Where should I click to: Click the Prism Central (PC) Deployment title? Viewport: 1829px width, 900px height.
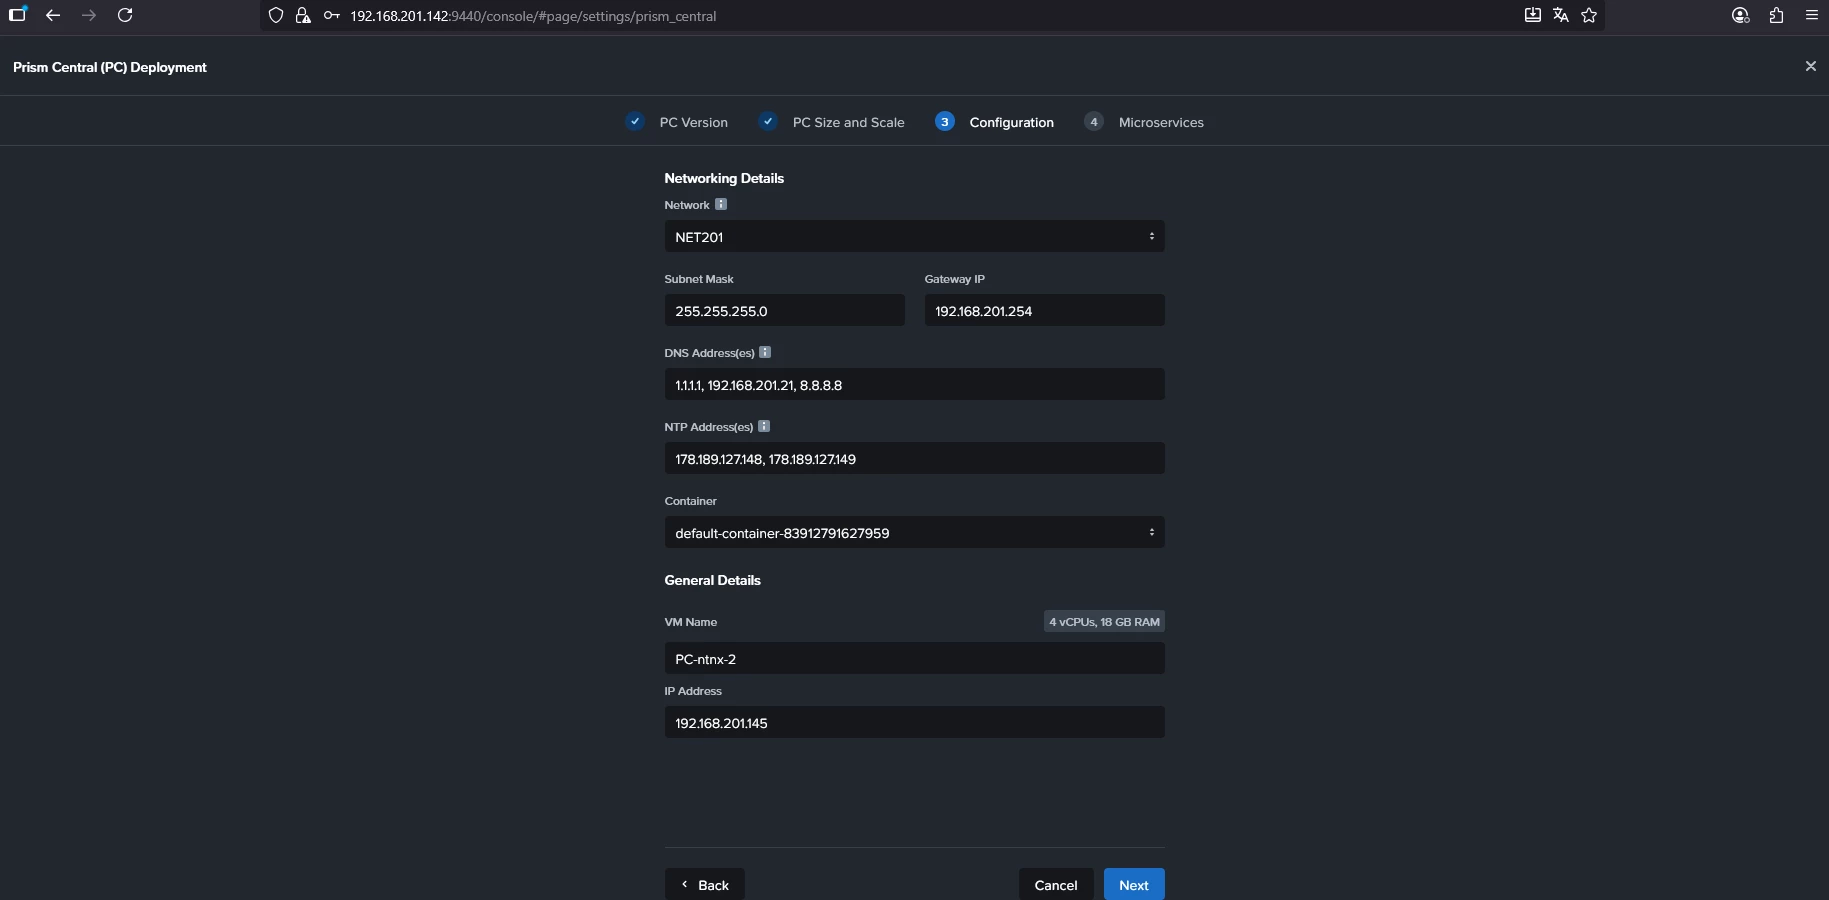click(110, 67)
